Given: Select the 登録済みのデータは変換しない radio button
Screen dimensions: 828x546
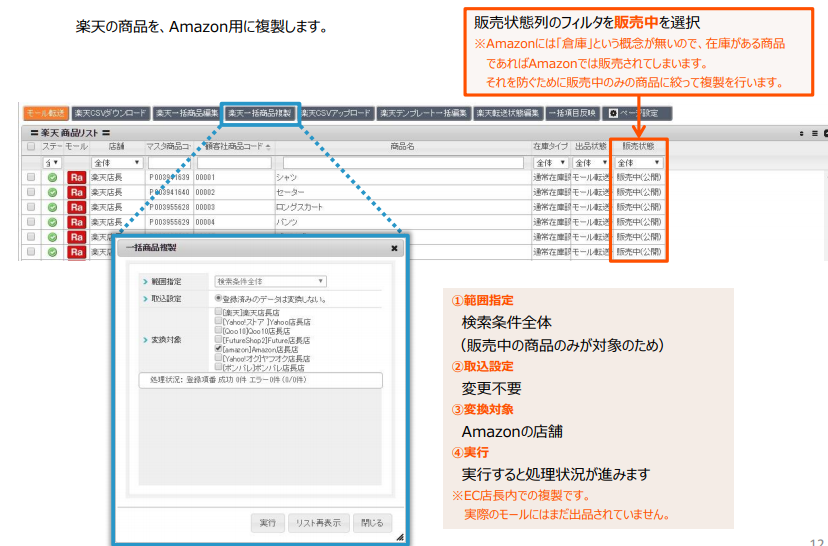Looking at the screenshot, I should pos(218,298).
